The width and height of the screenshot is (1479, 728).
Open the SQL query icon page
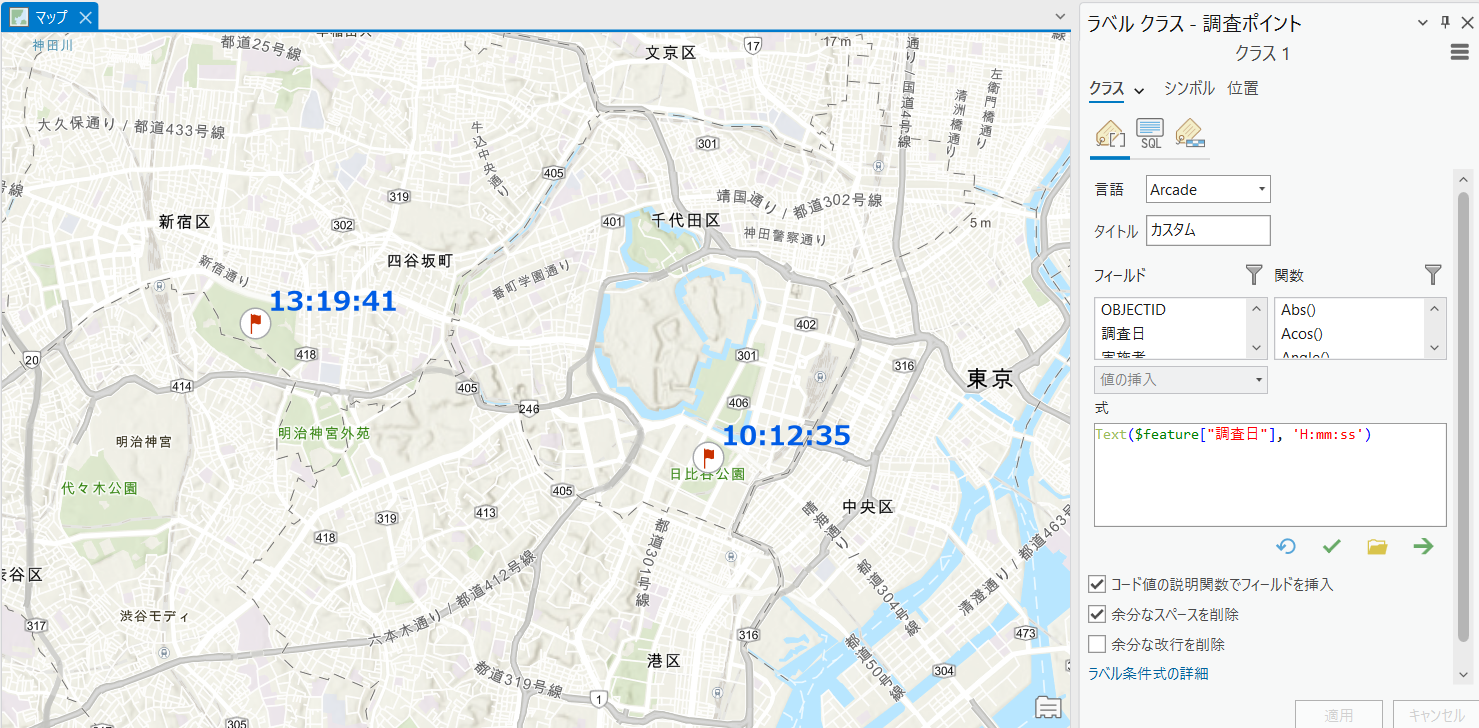tap(1150, 133)
